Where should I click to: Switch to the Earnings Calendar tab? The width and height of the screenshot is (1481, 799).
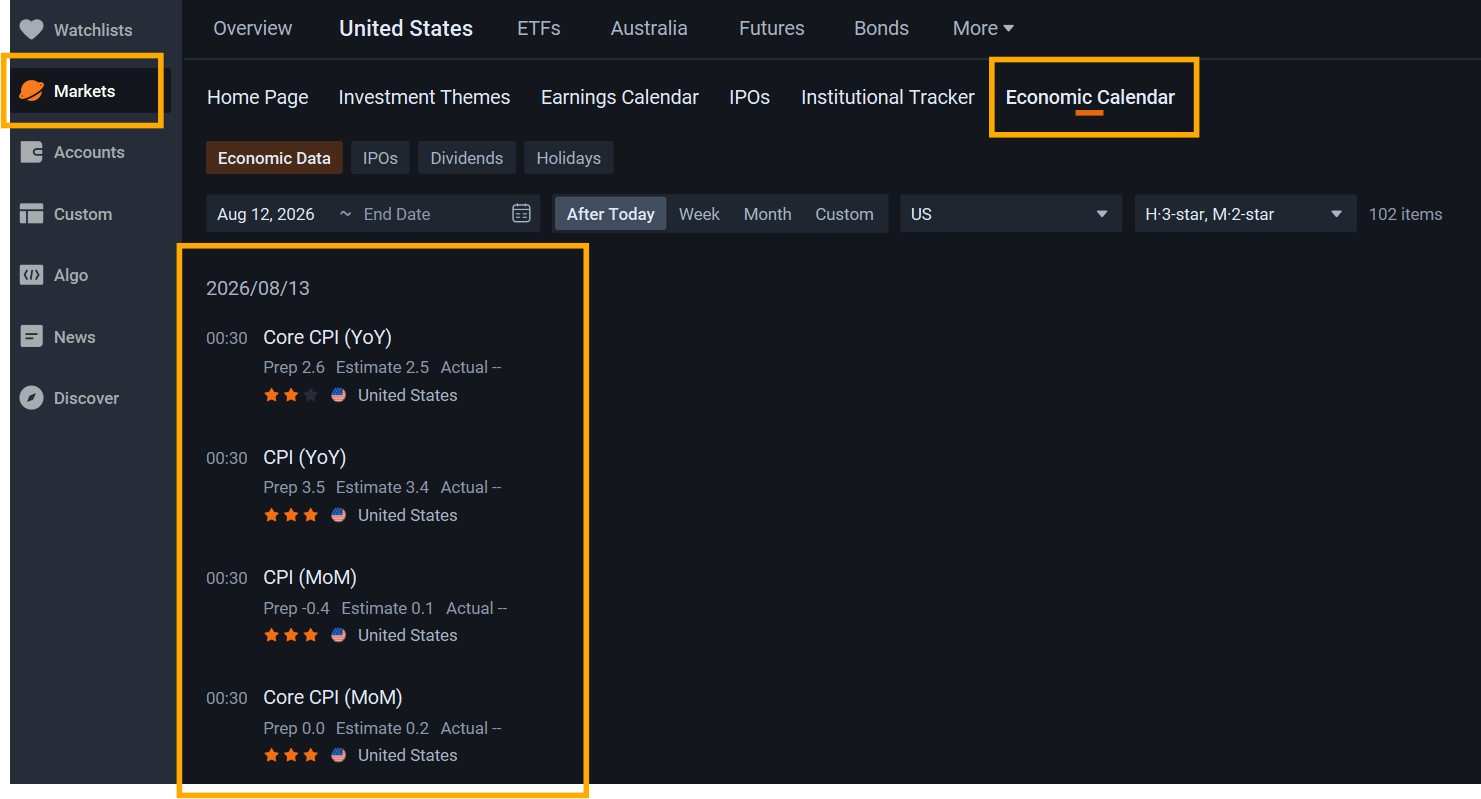click(x=619, y=97)
